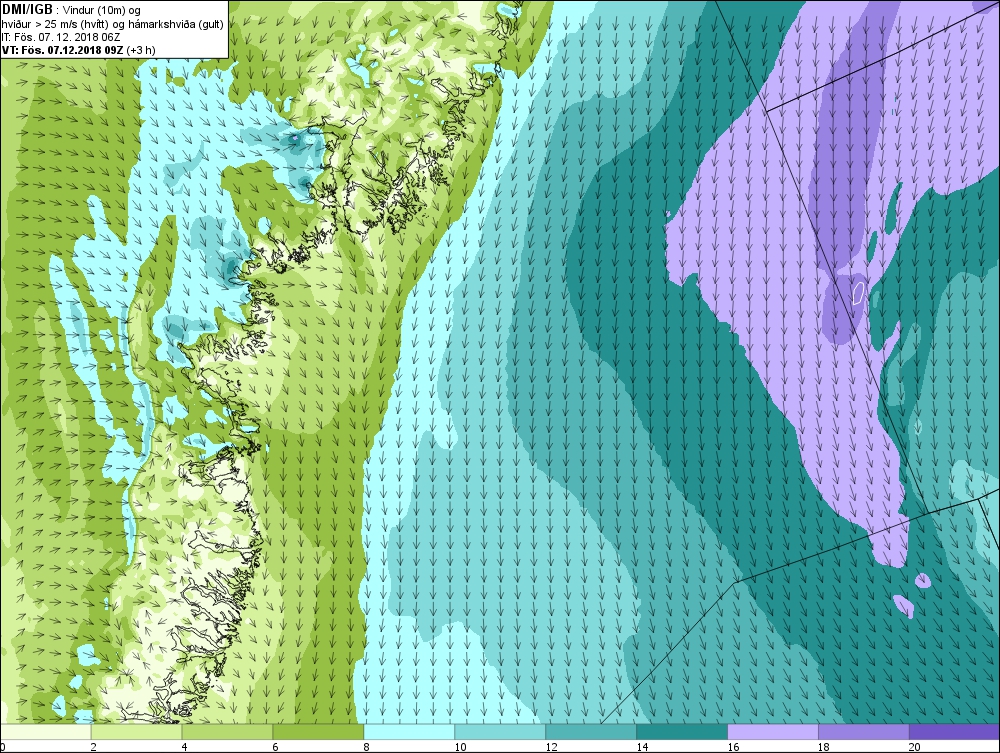Click the 8–10 m/s pale cyan legend swatch
Viewport: 1000px width, 753px height.
409,732
